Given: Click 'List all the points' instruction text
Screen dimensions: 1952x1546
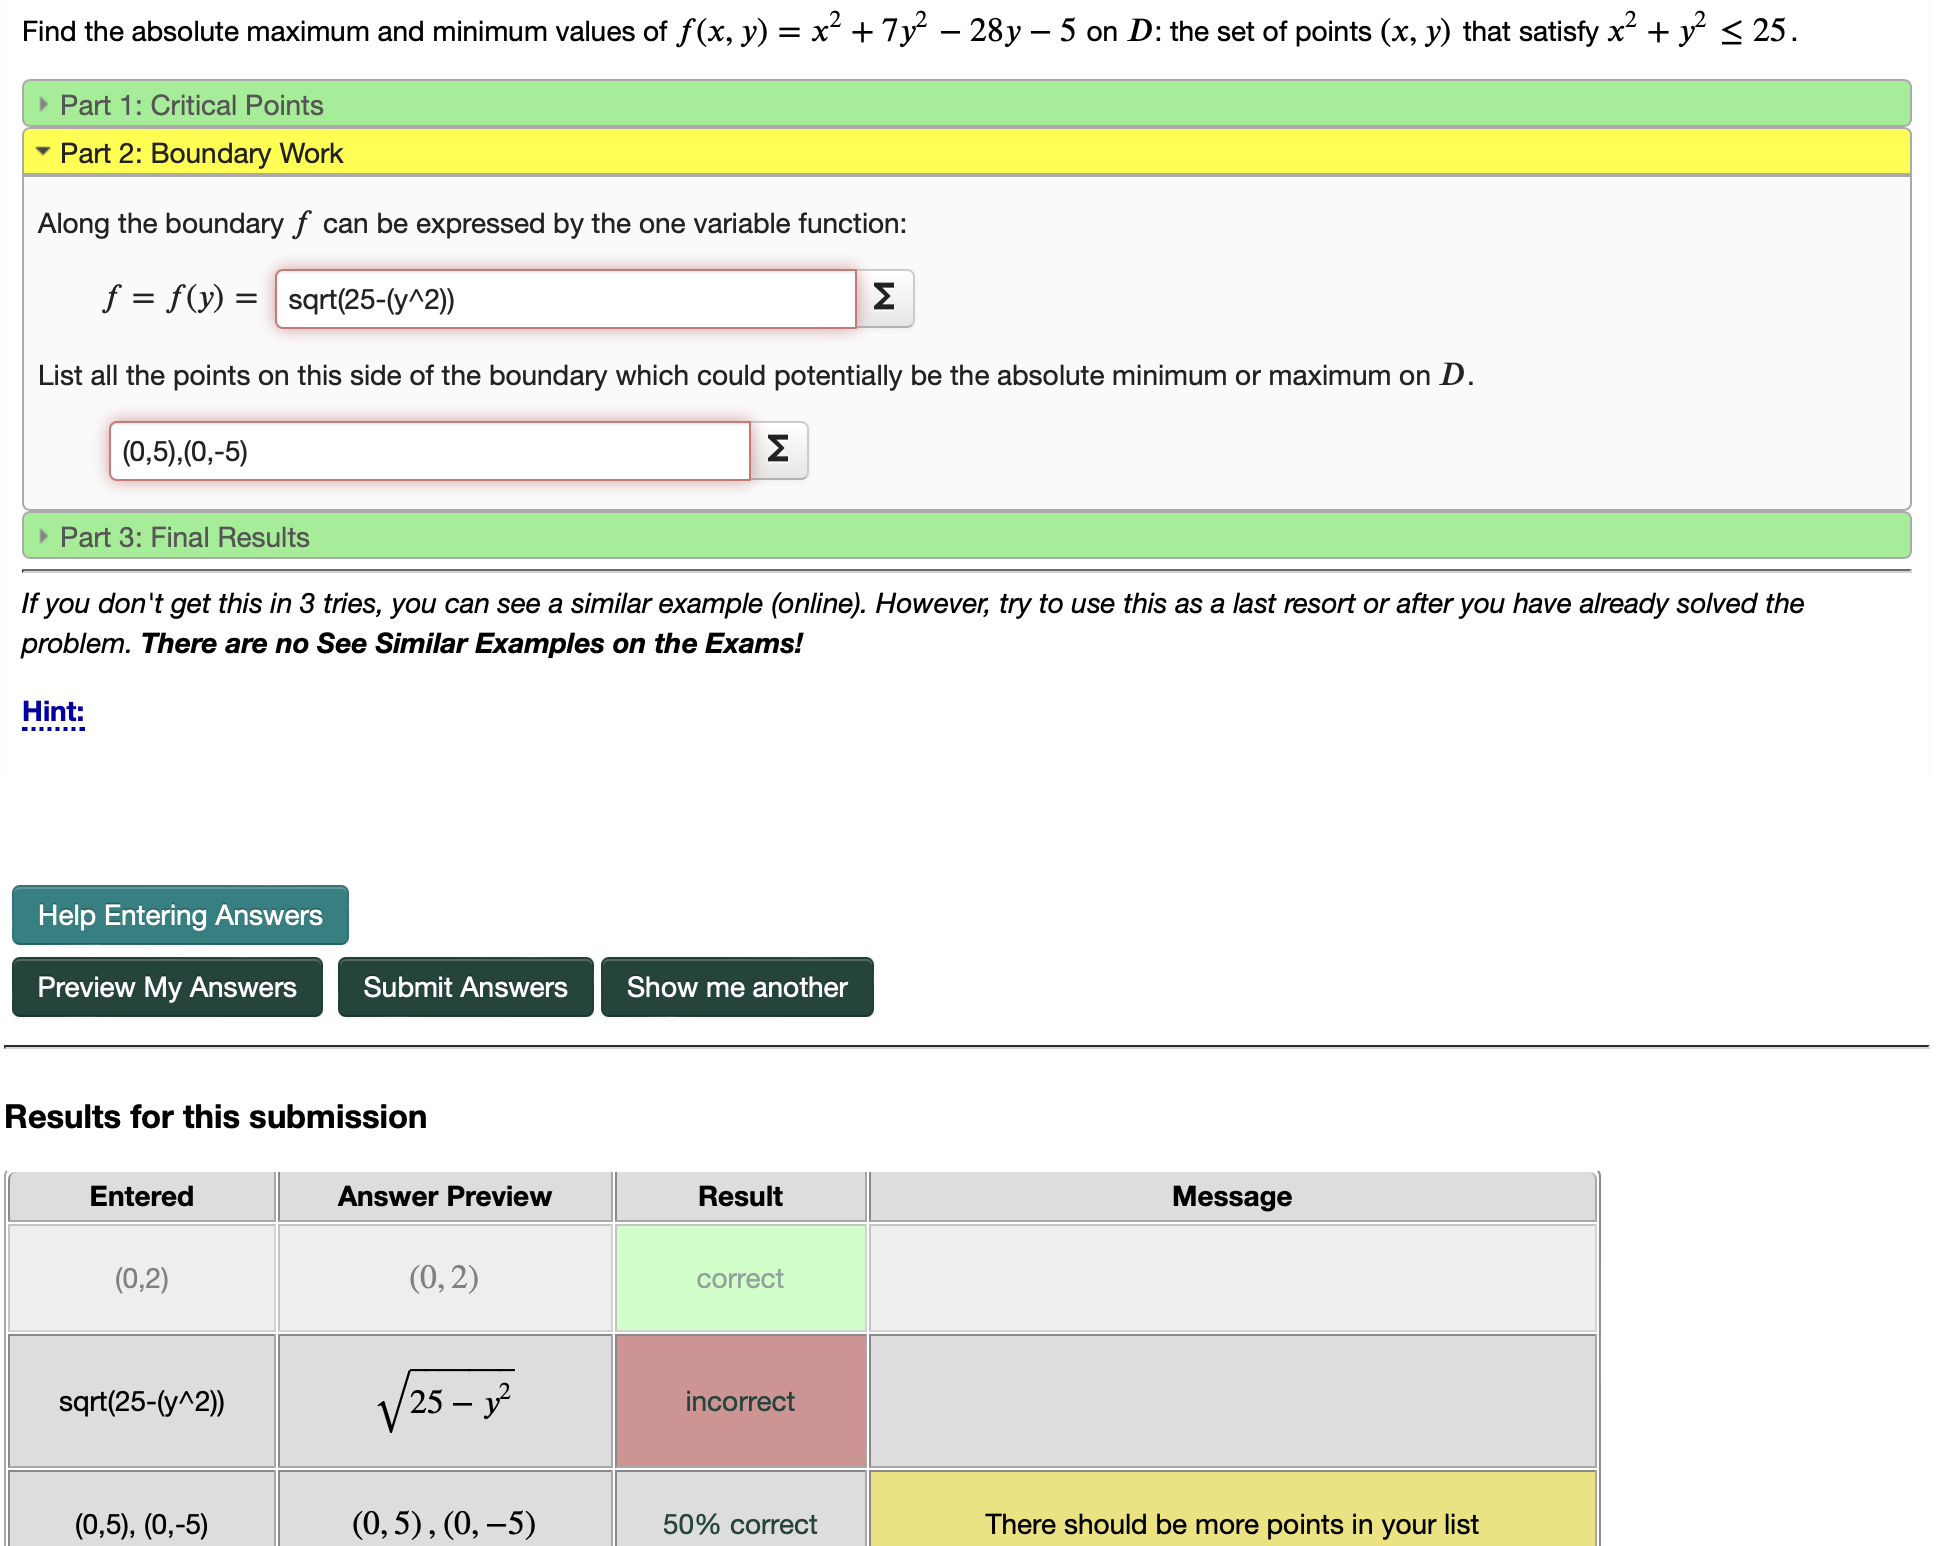Looking at the screenshot, I should click(x=756, y=375).
